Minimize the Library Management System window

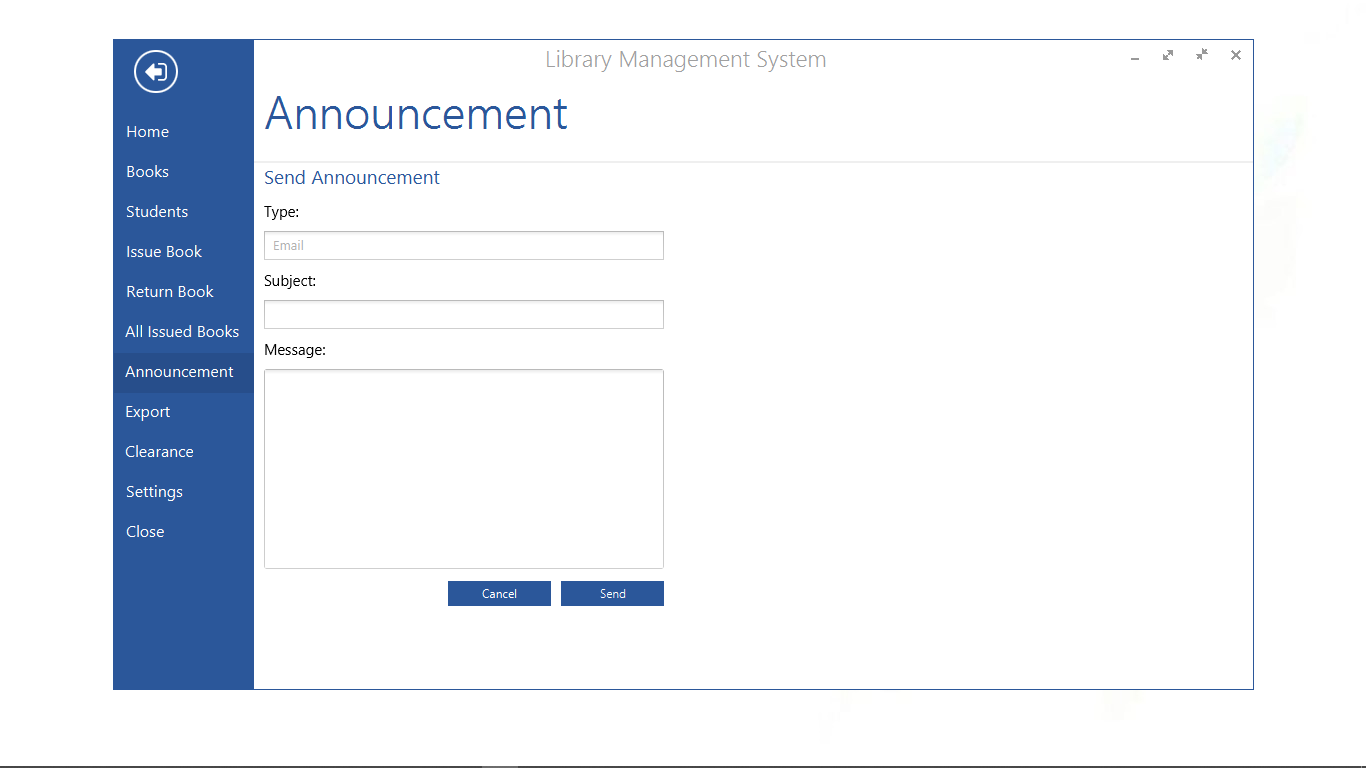1135,59
